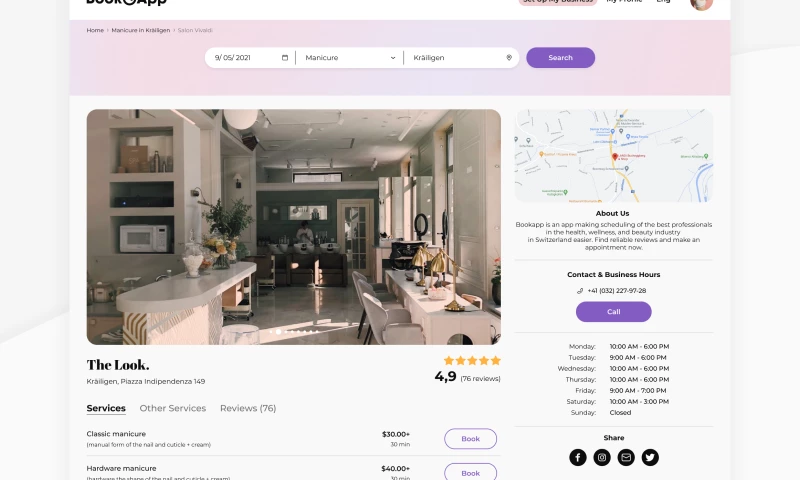
Task: Click the phone icon beside the number
Action: (x=580, y=291)
